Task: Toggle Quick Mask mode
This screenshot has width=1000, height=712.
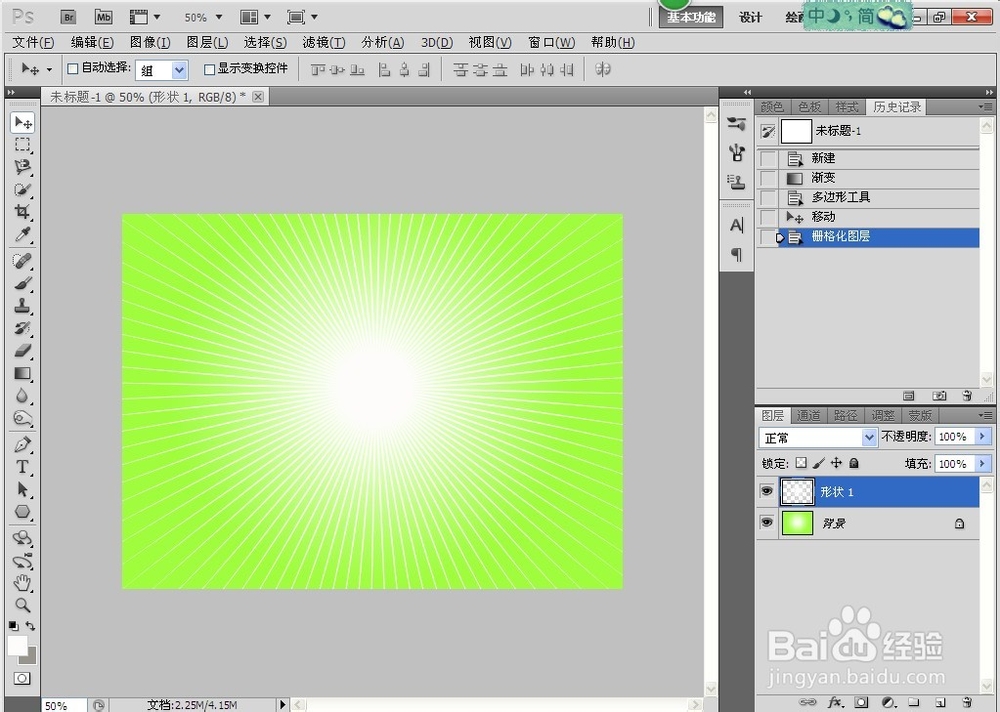Action: 22,678
